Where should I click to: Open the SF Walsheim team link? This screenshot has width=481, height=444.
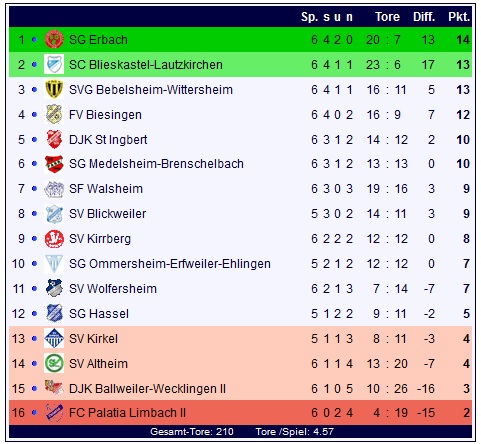tap(106, 189)
